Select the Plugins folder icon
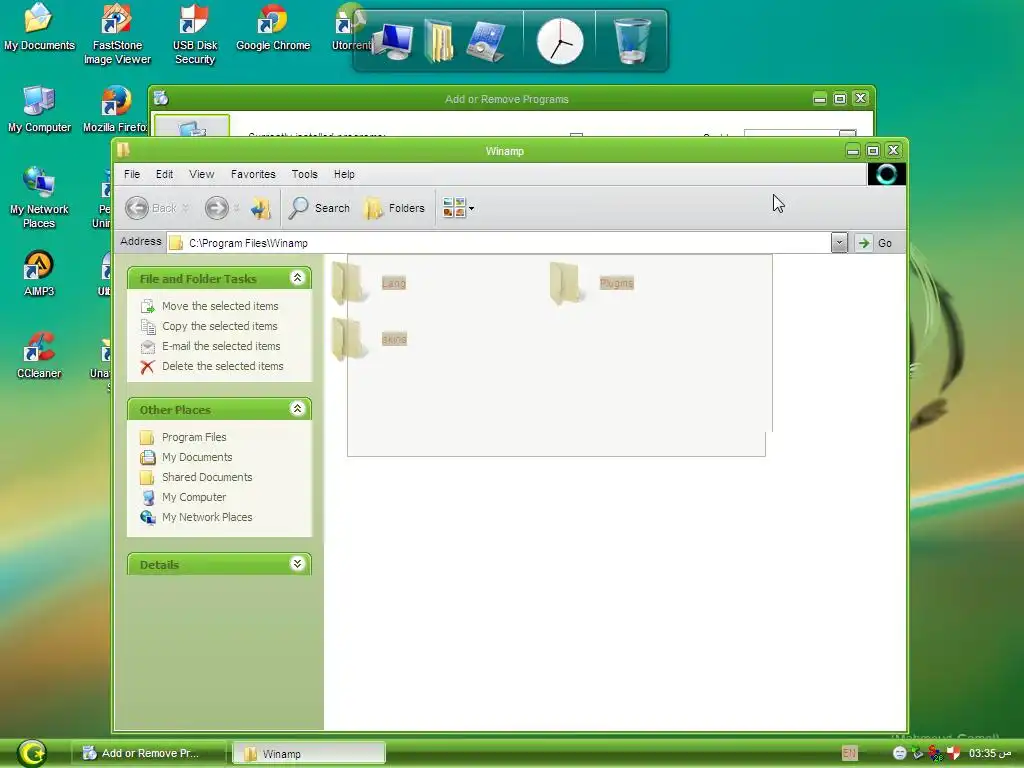 coord(566,283)
